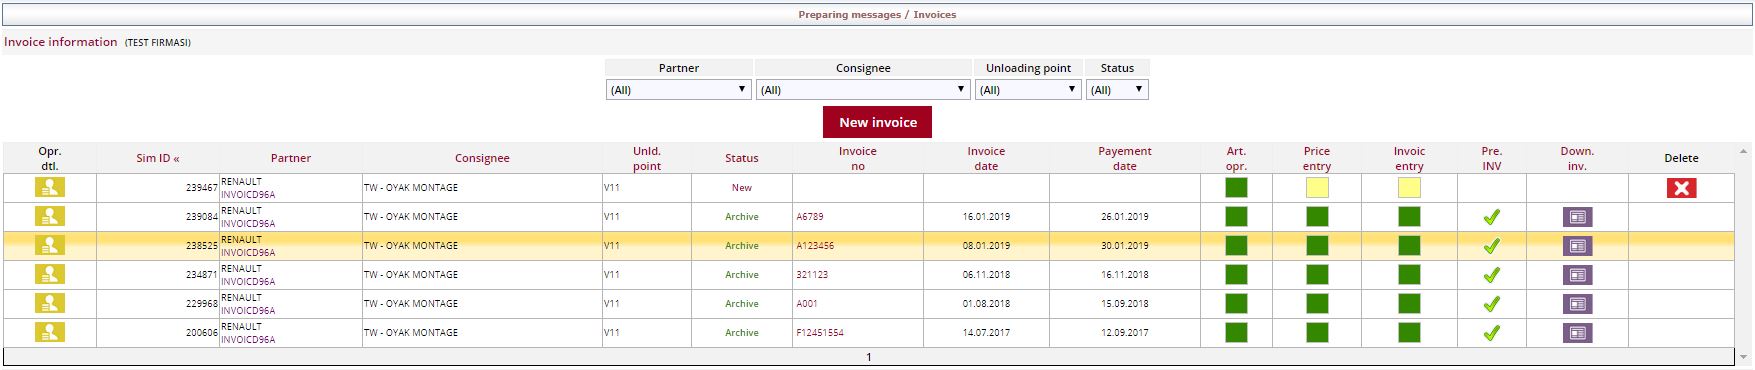Open invoice number A001
1755x370 pixels.
[x=807, y=304]
